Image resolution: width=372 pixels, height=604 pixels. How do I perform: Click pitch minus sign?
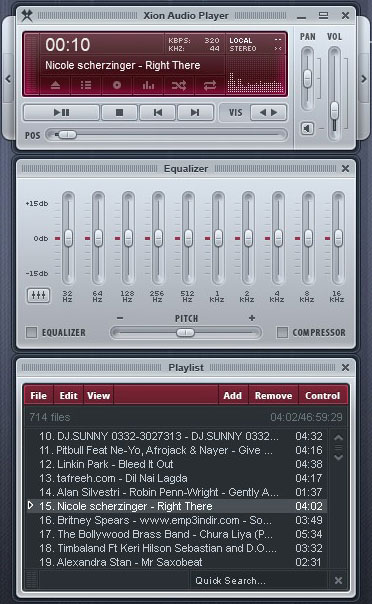(x=120, y=318)
